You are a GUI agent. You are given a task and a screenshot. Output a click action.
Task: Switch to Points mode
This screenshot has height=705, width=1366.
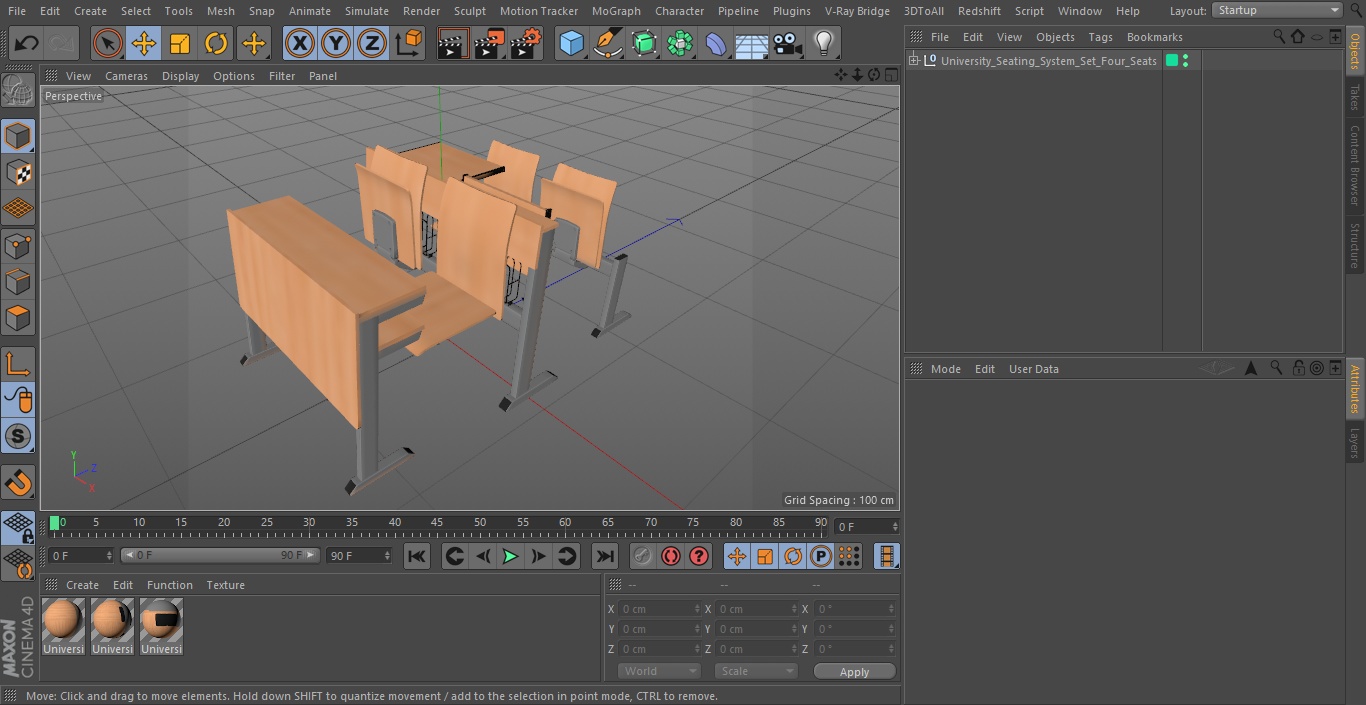pyautogui.click(x=18, y=245)
